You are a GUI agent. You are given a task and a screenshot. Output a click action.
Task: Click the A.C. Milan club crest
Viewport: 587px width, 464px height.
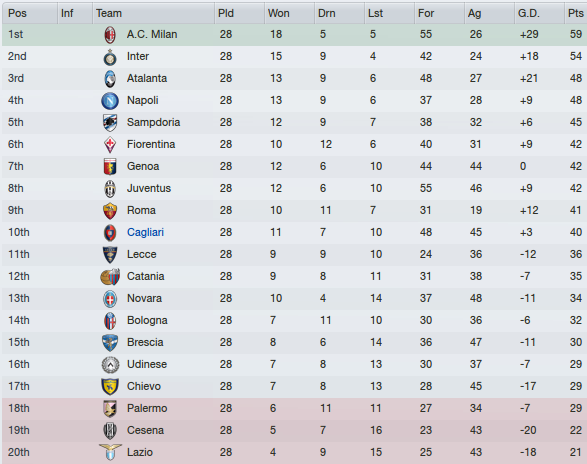110,34
